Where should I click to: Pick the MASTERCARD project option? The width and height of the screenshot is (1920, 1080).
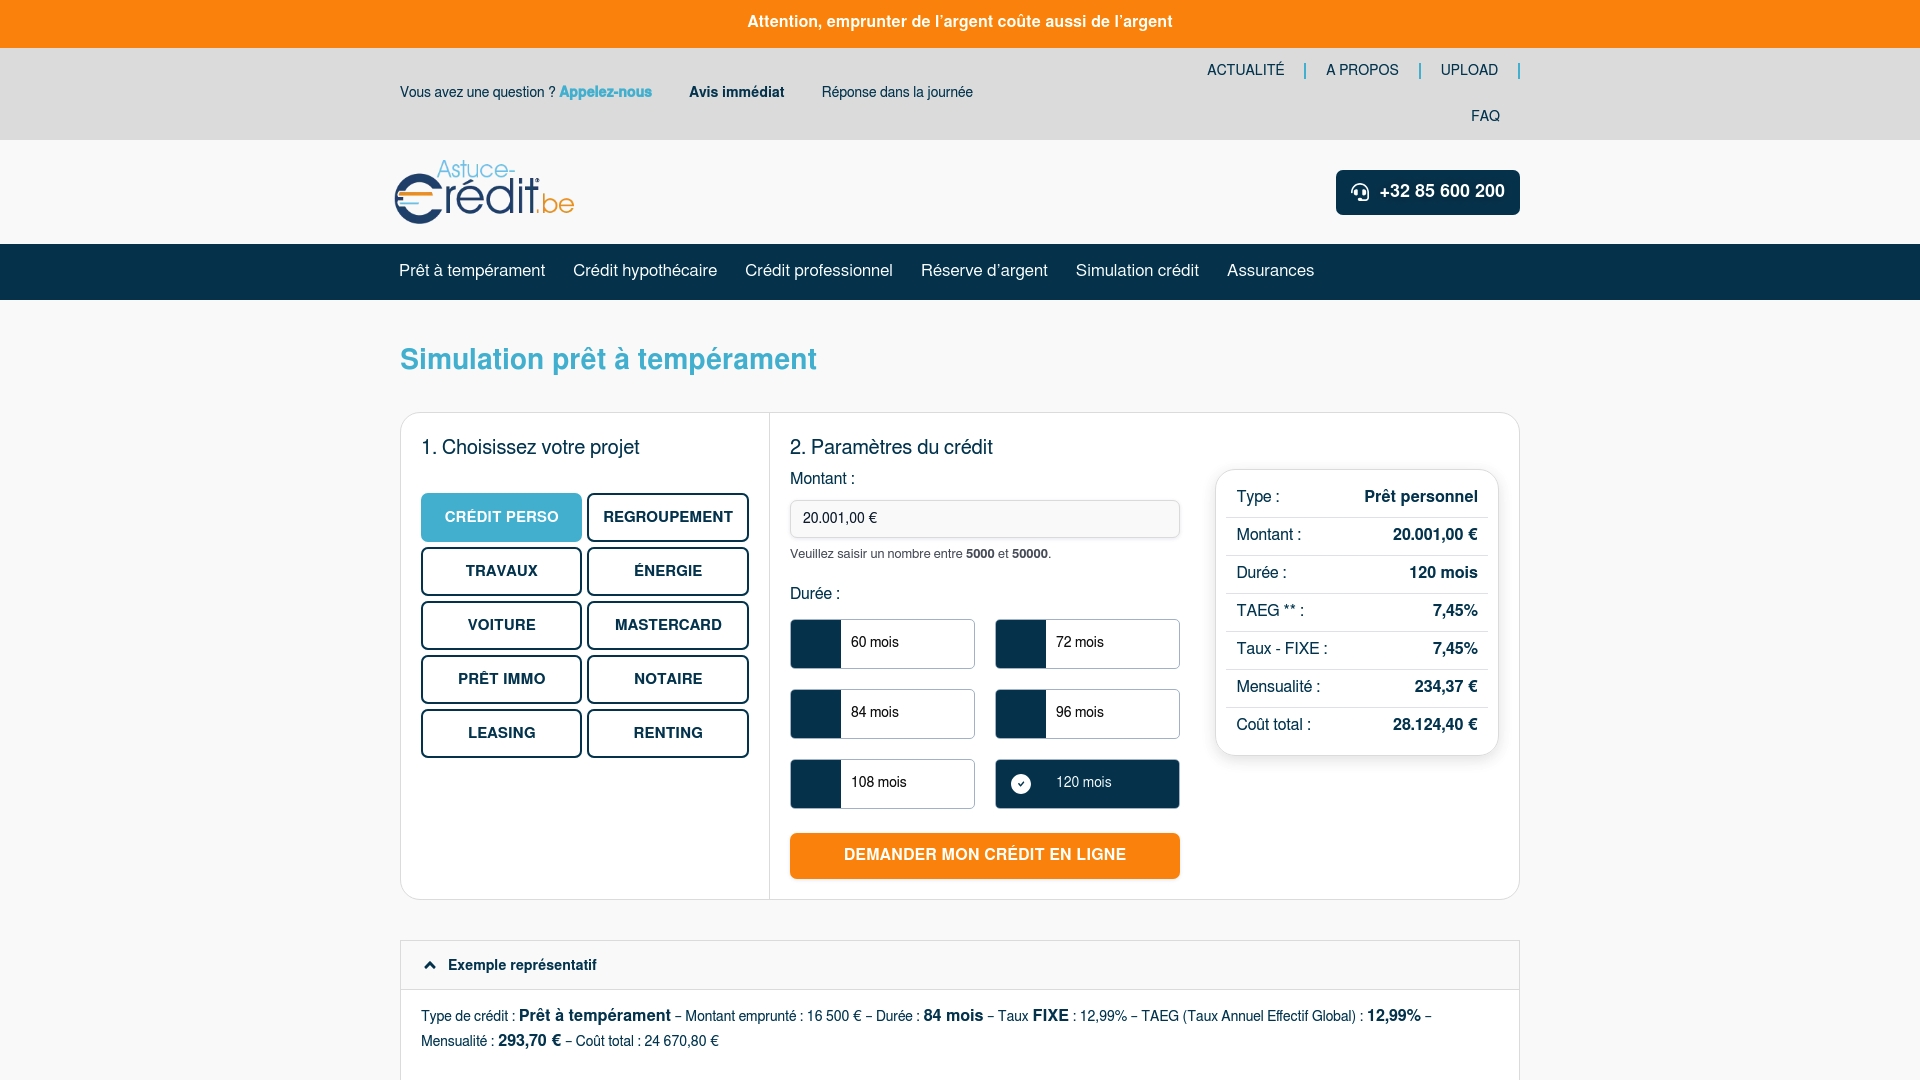coord(667,625)
